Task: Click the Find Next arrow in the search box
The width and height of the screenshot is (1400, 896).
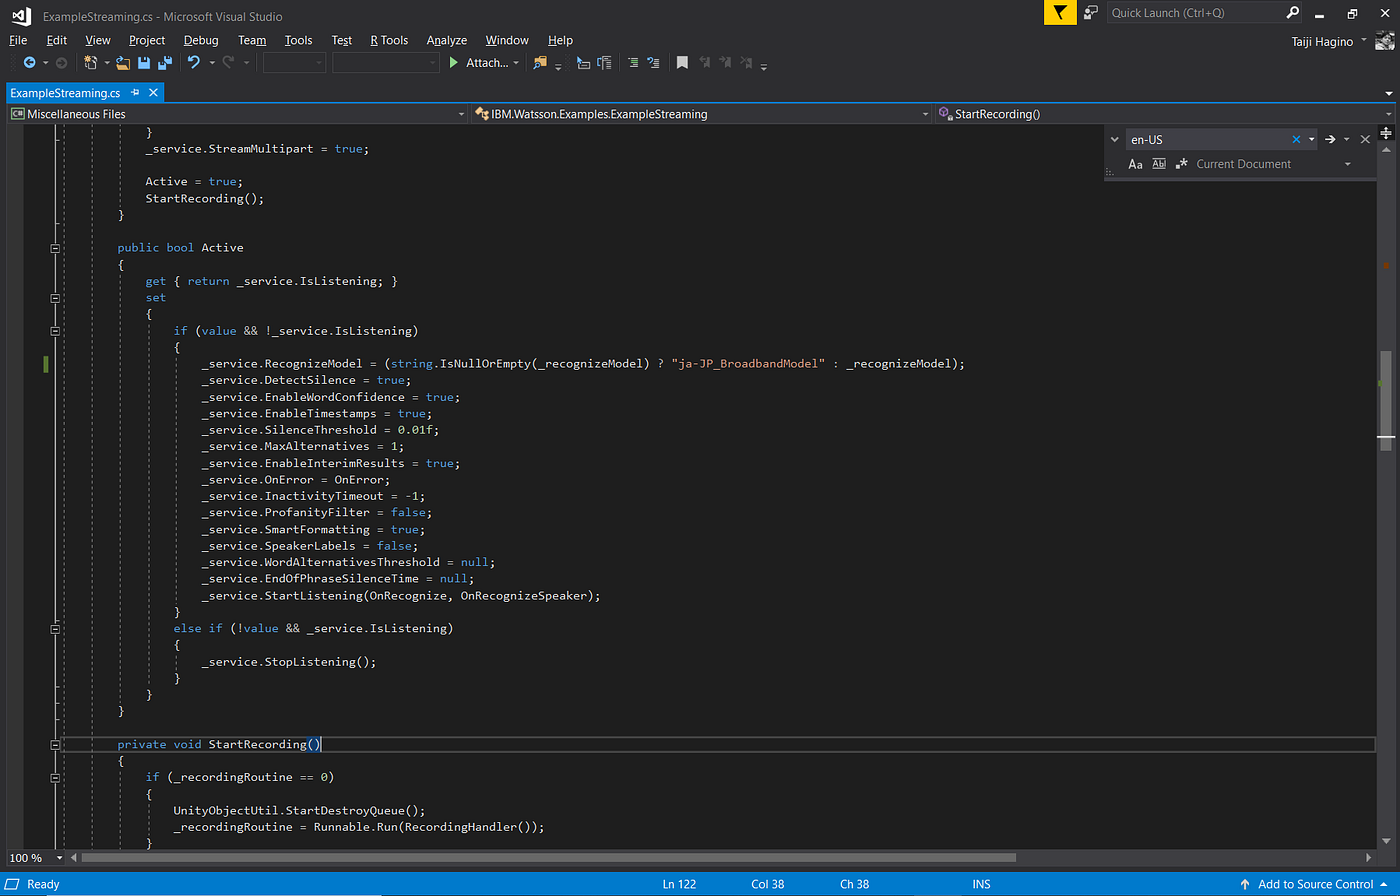Action: pos(1330,139)
